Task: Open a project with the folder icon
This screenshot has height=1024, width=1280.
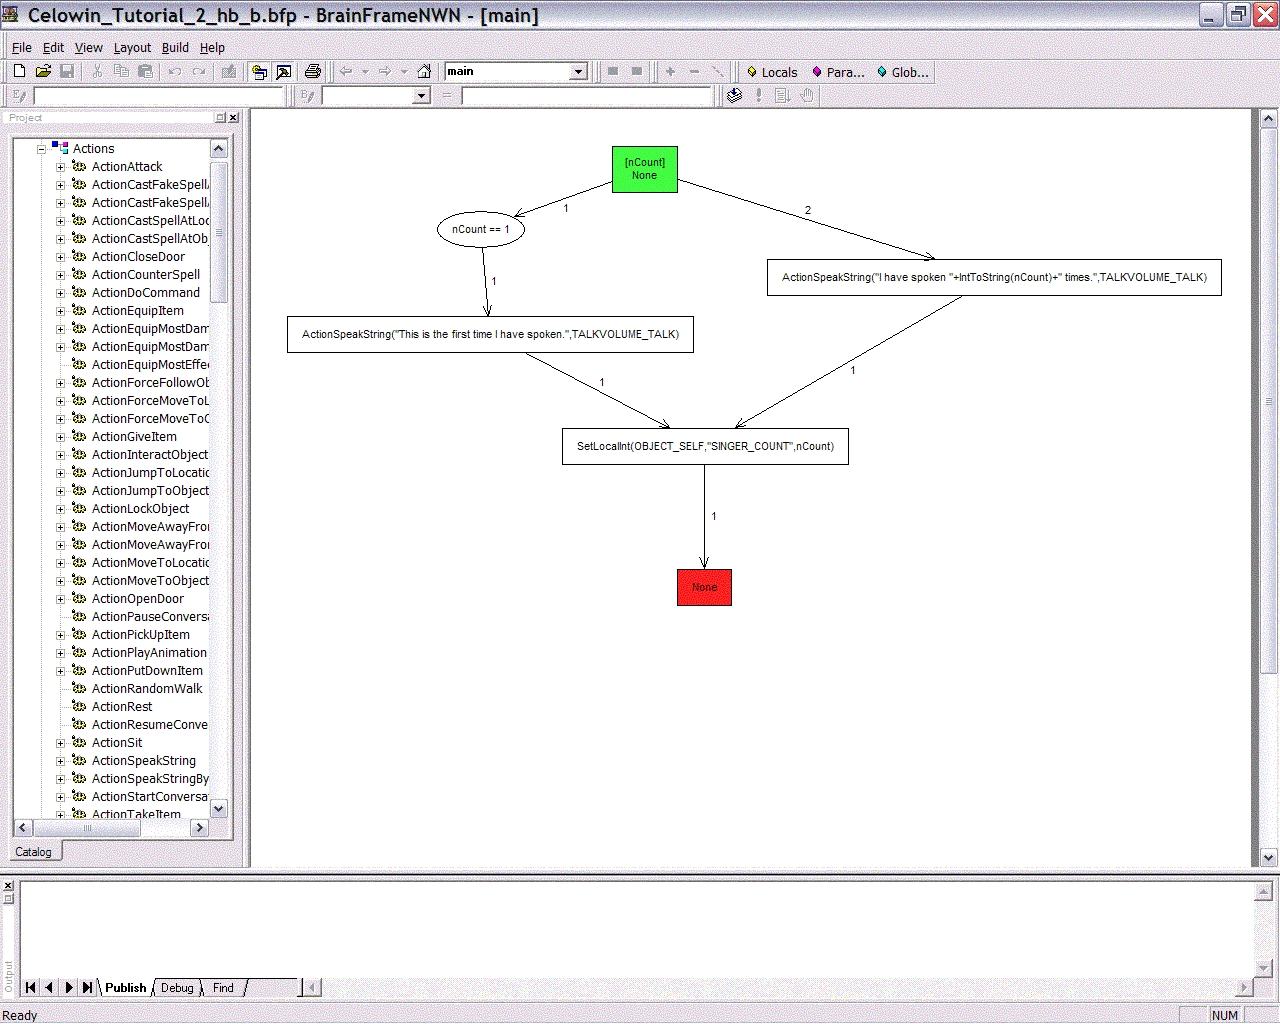Action: click(43, 71)
